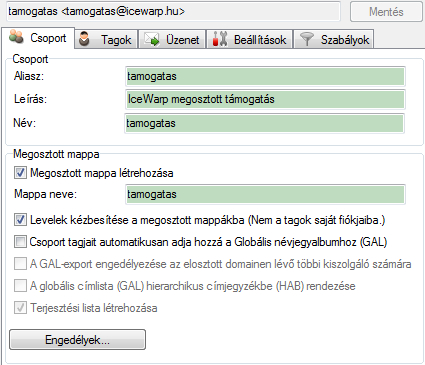
Task: Click the disabled GAL-export engedélyezése checkbox
Action: coord(20,264)
